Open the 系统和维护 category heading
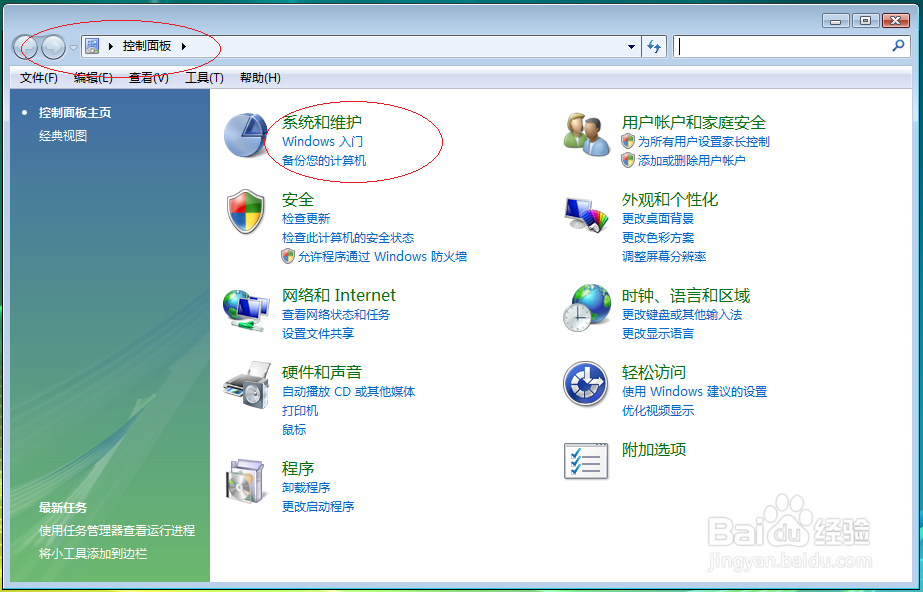The height and width of the screenshot is (592, 923). click(321, 122)
